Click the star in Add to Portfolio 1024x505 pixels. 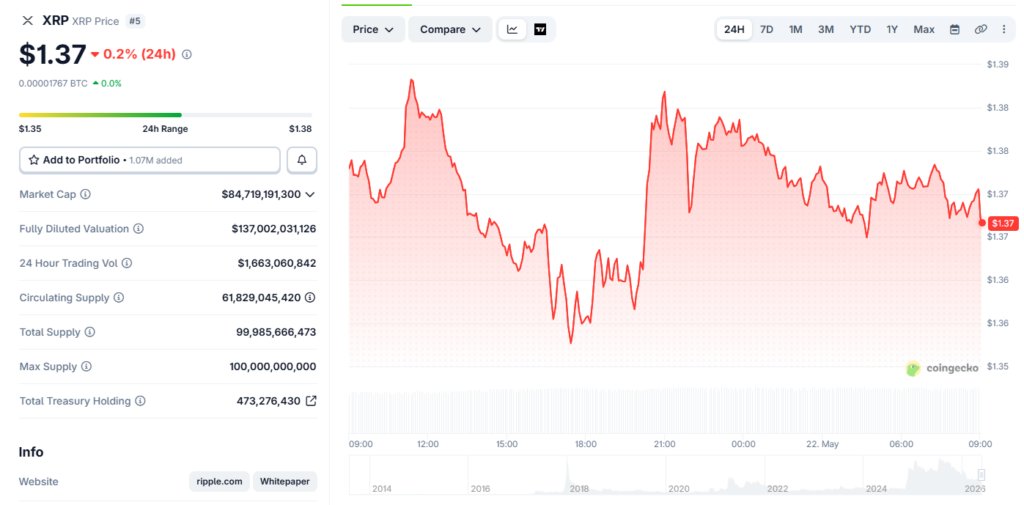[34, 160]
